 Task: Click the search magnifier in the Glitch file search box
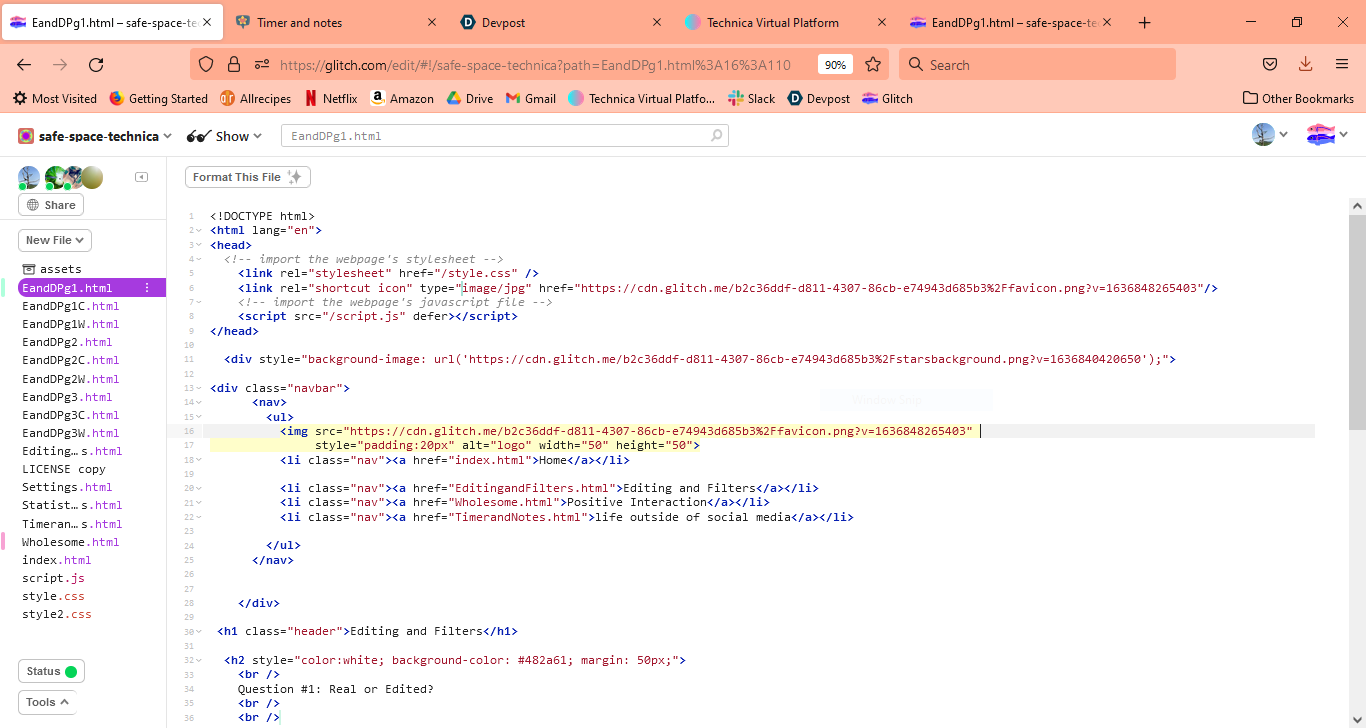[x=716, y=136]
